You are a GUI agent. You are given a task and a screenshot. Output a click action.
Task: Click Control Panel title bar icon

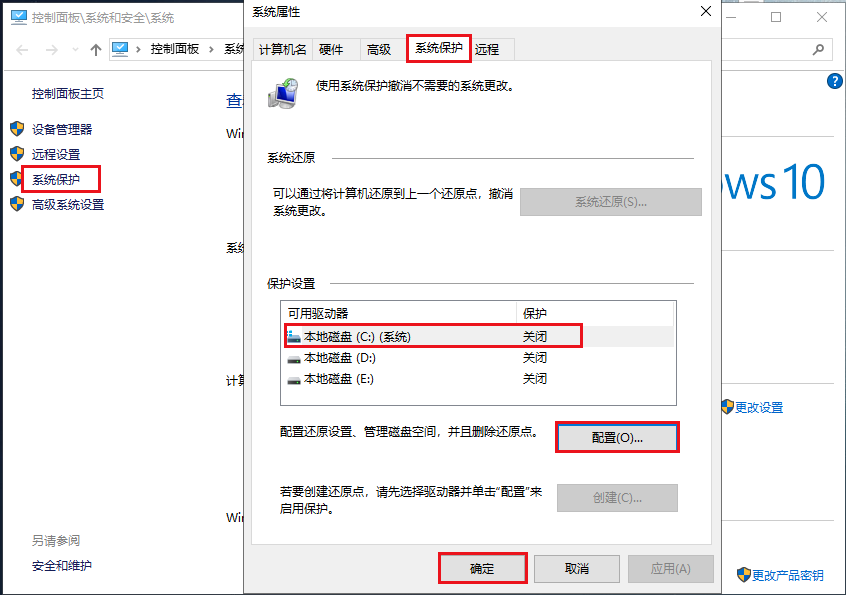[19, 17]
